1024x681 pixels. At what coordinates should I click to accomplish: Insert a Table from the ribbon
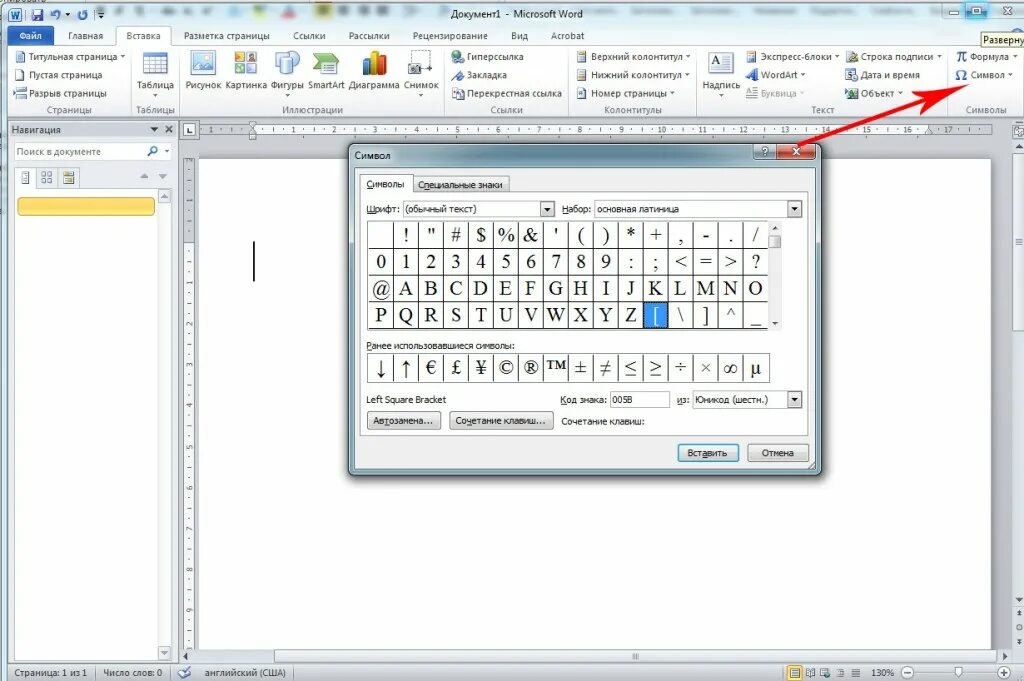pos(155,72)
